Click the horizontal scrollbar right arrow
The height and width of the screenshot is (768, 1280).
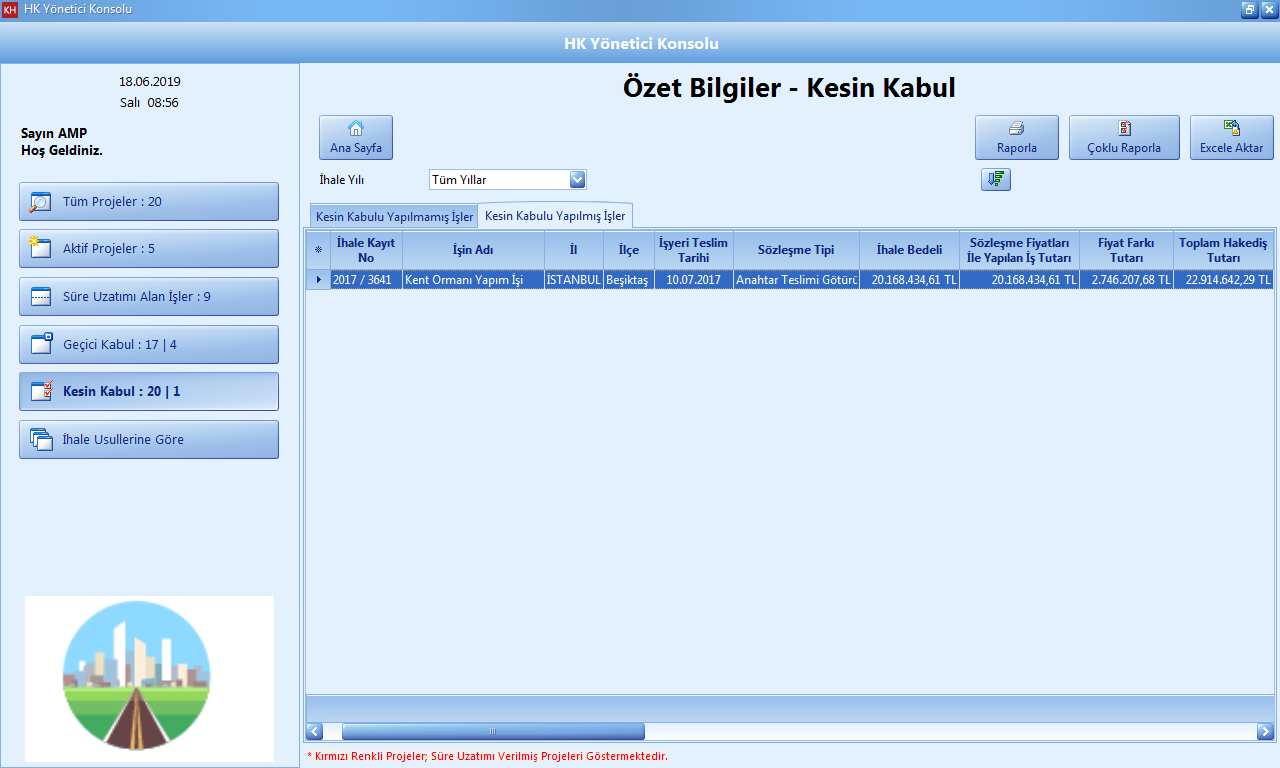(x=1264, y=730)
